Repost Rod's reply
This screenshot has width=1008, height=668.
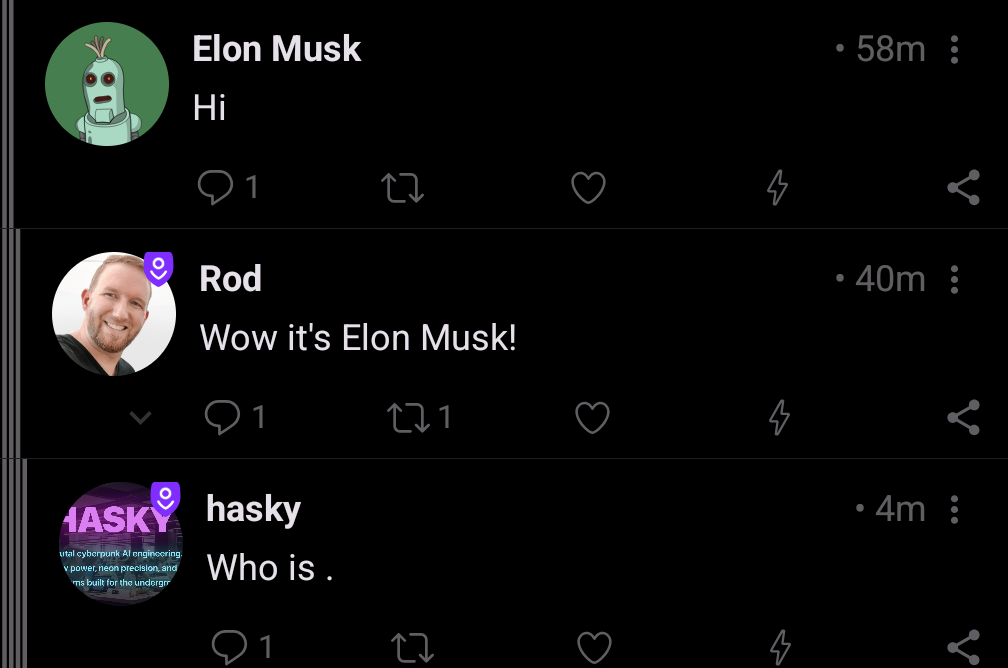[409, 417]
